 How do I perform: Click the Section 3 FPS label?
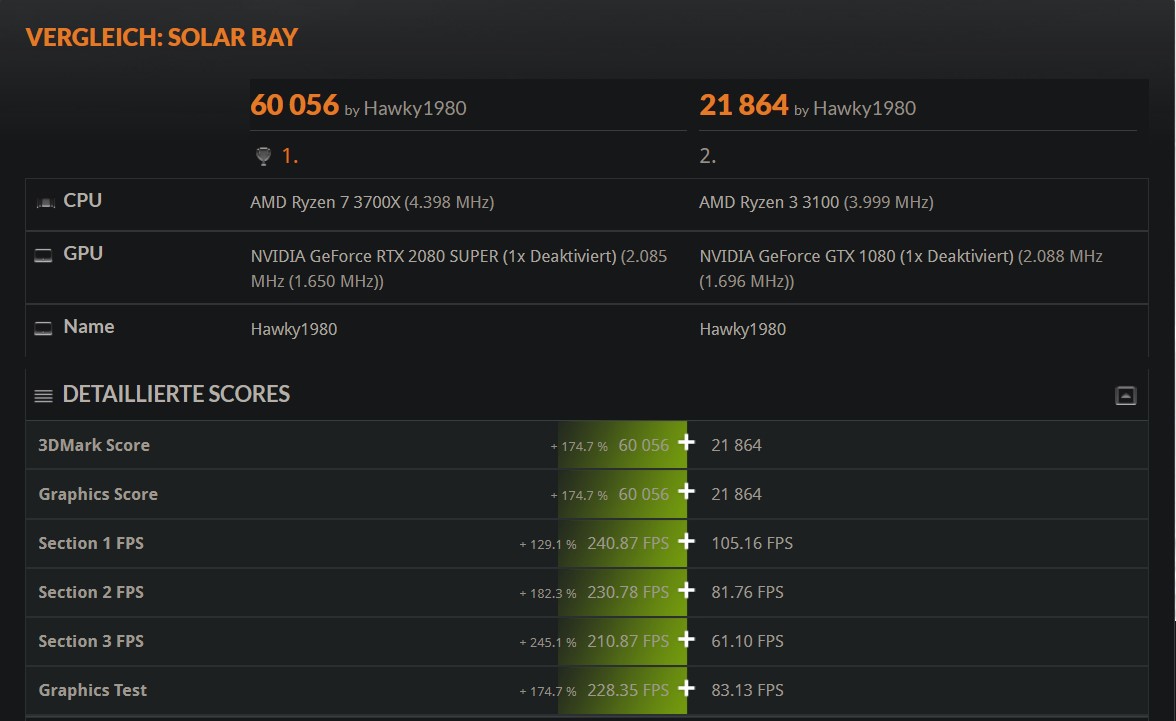point(91,641)
